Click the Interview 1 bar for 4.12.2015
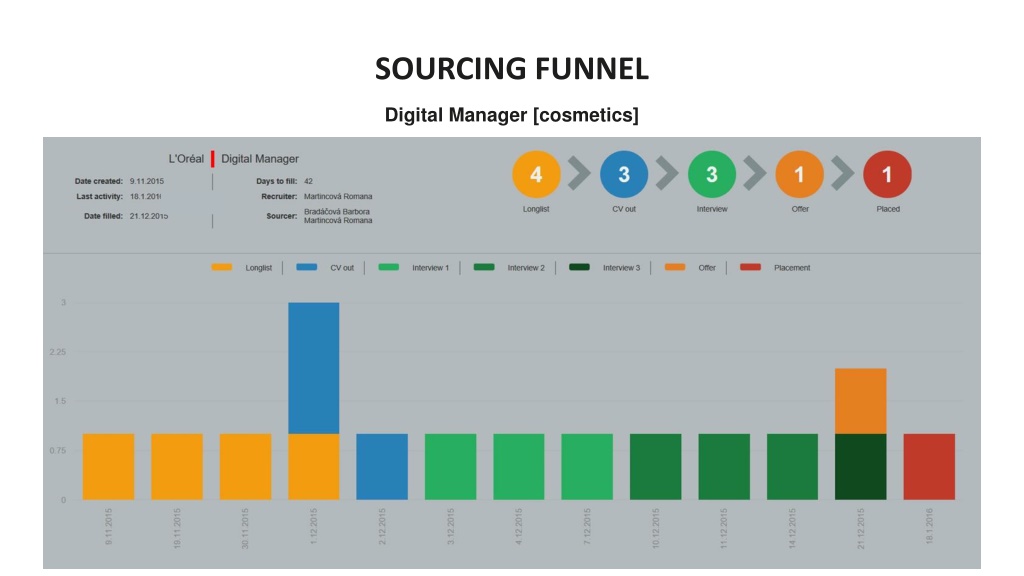This screenshot has height=576, width=1024. 519,467
